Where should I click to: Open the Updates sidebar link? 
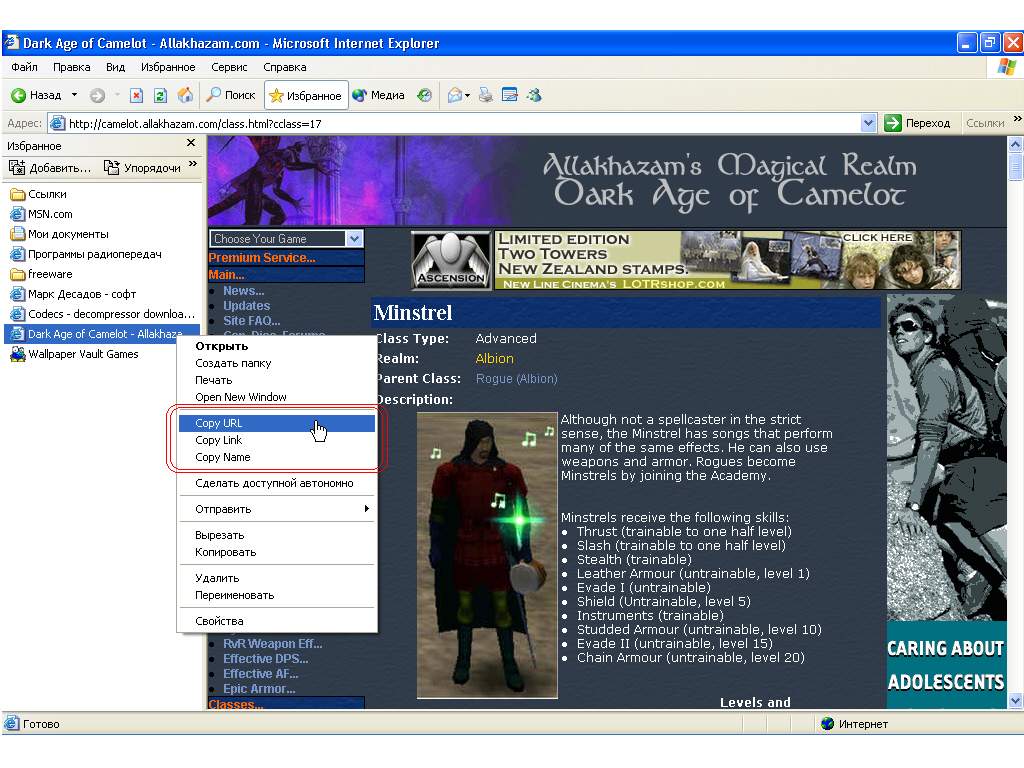(x=246, y=306)
